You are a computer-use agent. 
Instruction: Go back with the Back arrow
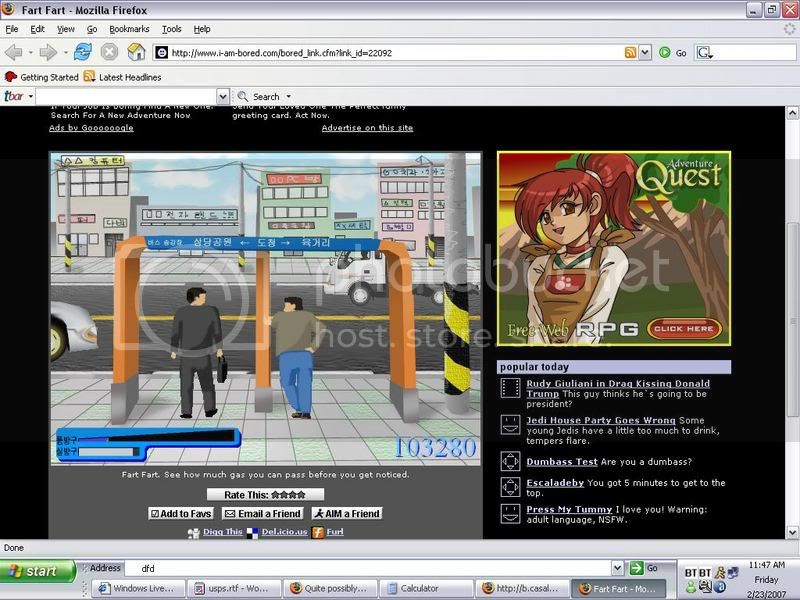14,52
